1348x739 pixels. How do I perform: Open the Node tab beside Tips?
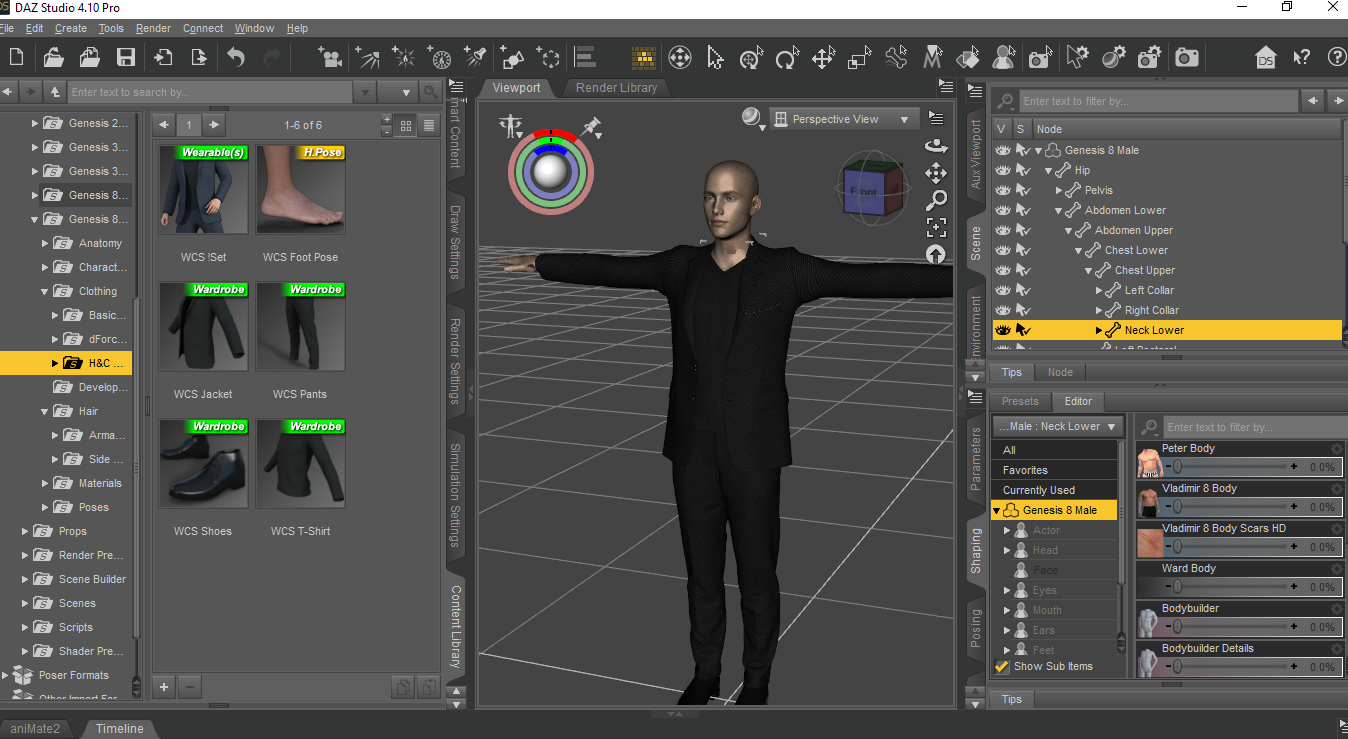tap(1060, 372)
